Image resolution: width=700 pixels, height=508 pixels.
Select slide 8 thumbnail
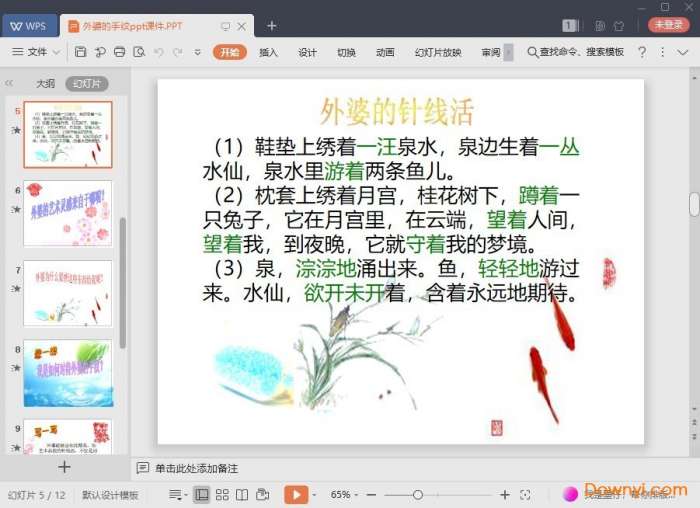tap(68, 373)
